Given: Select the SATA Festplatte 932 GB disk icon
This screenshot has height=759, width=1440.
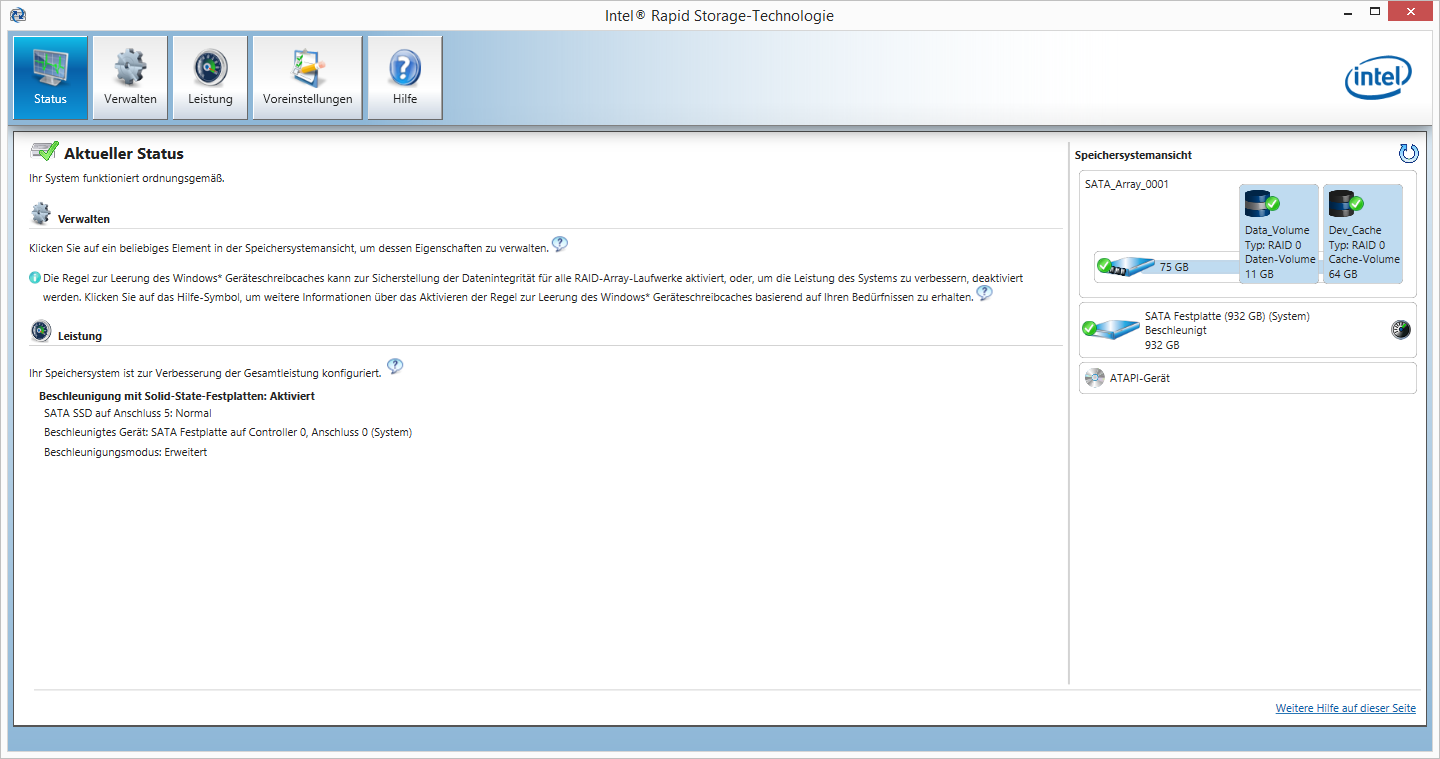Looking at the screenshot, I should tap(1109, 329).
